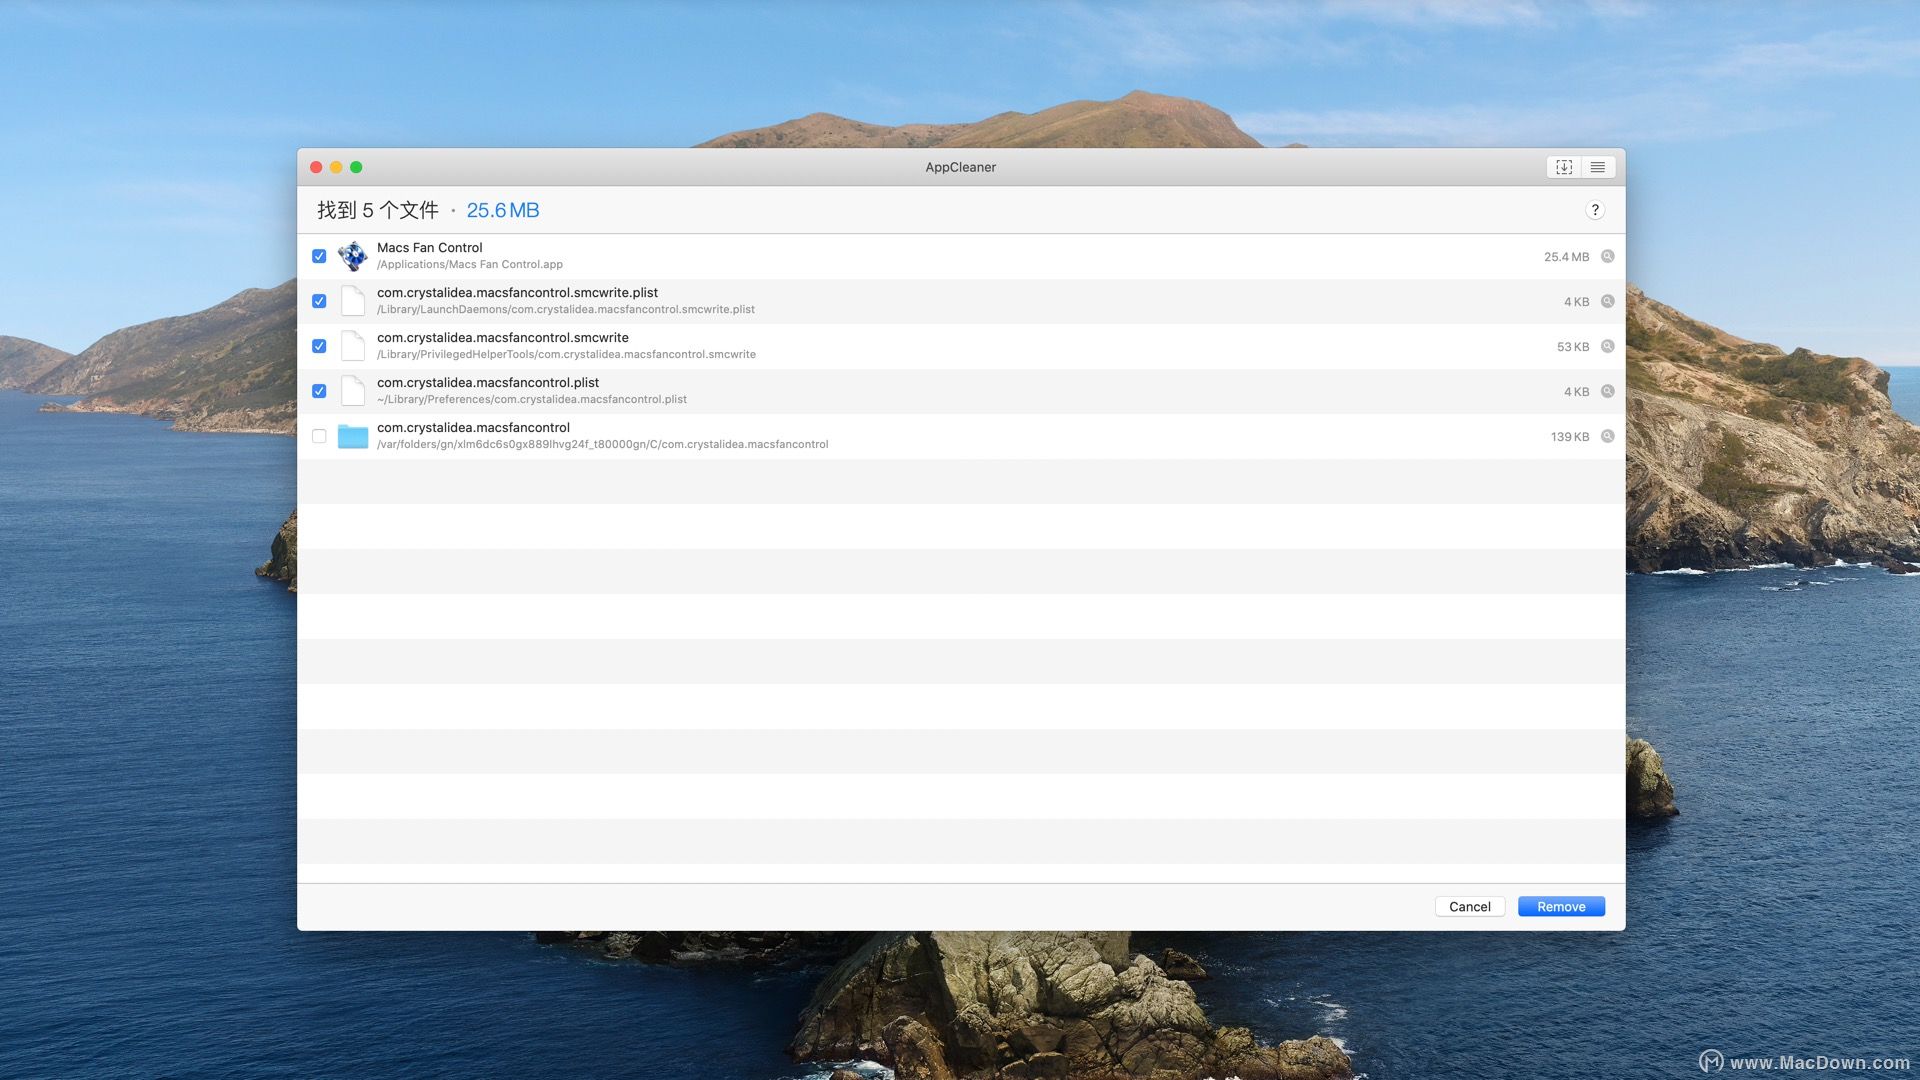Minimize AppCleaner with the yellow button

tap(336, 167)
